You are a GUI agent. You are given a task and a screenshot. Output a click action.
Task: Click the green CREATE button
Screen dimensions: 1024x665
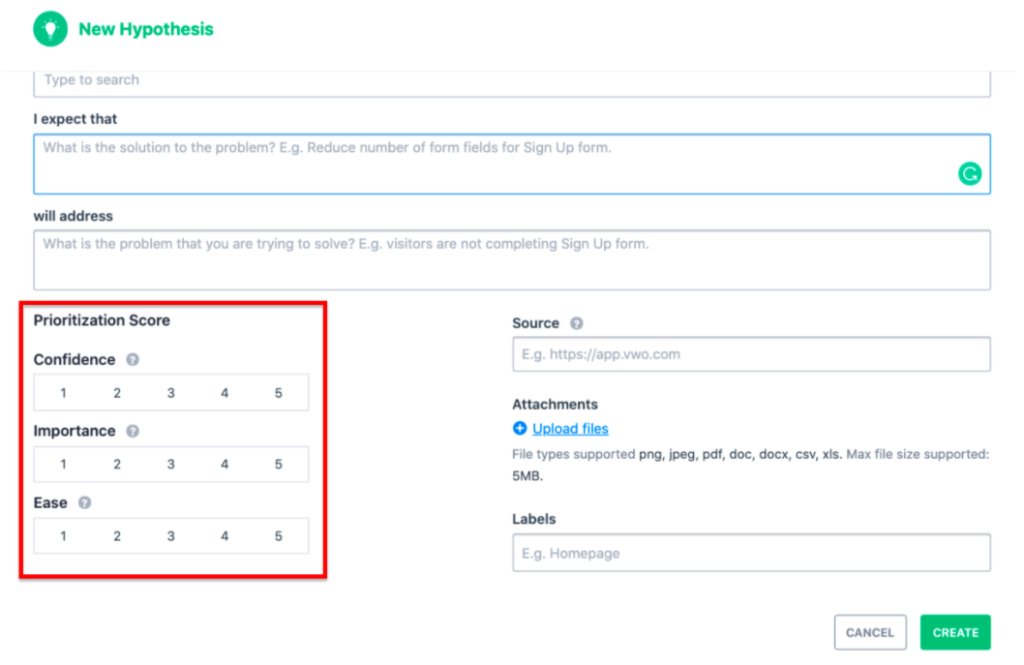[955, 632]
